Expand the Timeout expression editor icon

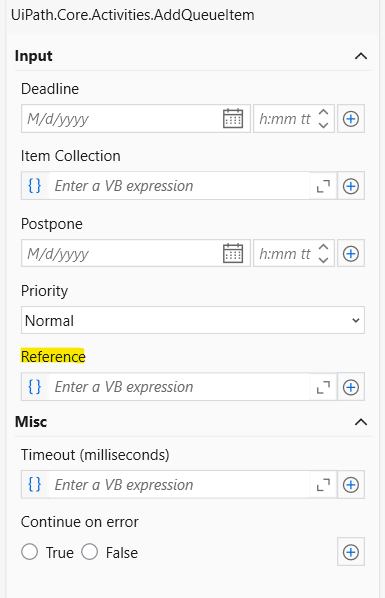tap(323, 485)
